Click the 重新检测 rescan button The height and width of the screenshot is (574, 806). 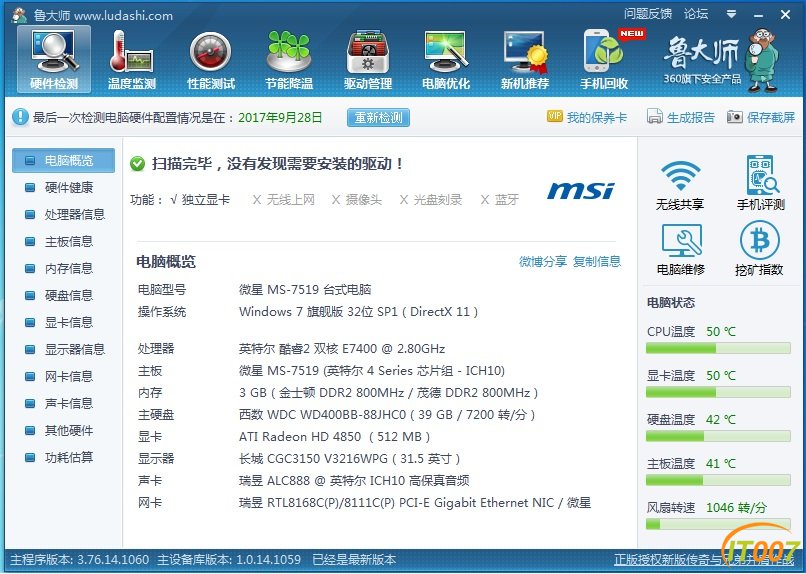pos(378,117)
